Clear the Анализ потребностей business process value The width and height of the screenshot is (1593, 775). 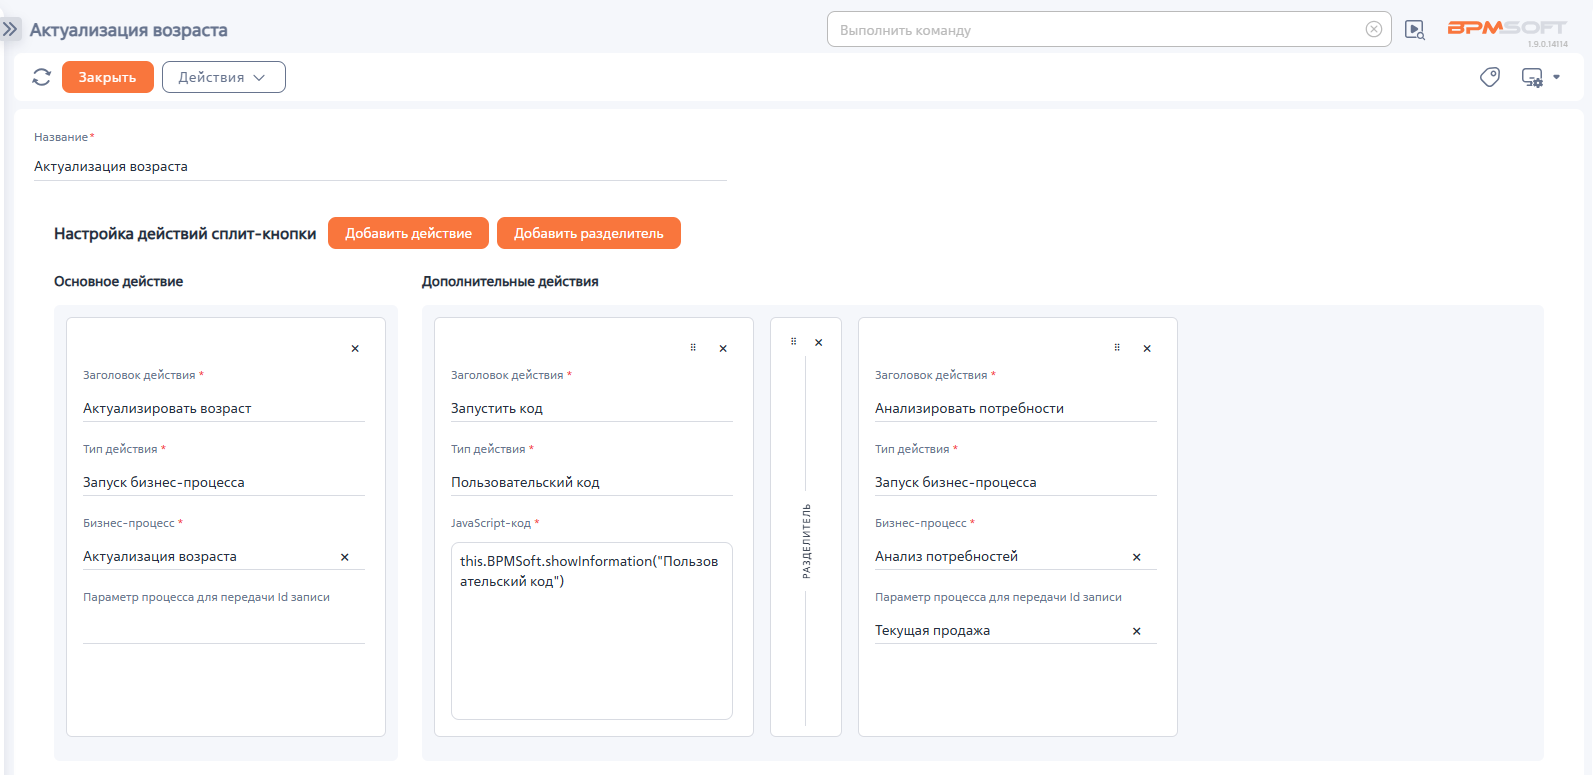click(1137, 557)
